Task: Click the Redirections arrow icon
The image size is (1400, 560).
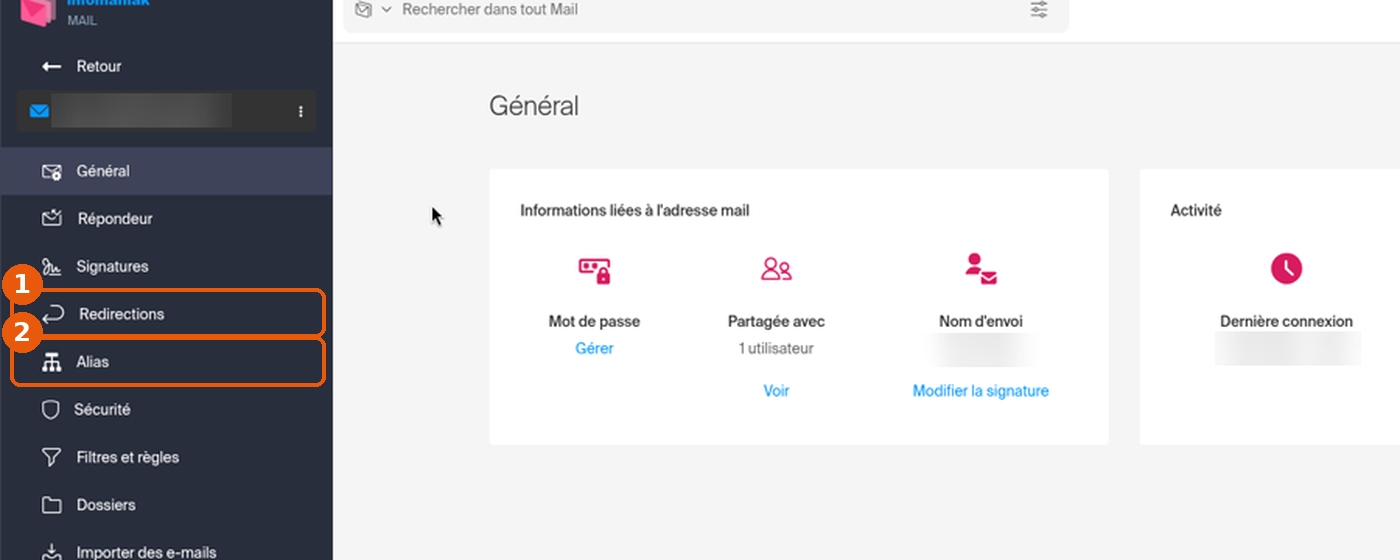Action: point(52,314)
